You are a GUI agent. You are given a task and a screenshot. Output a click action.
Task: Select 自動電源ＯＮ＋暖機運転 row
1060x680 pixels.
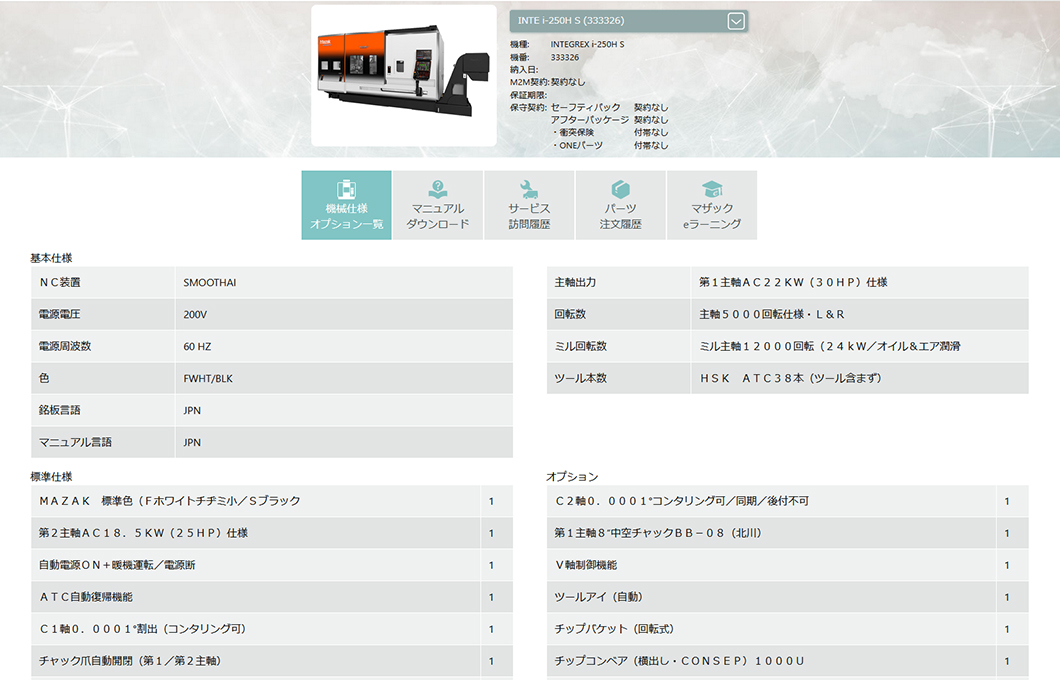pyautogui.click(x=272, y=565)
